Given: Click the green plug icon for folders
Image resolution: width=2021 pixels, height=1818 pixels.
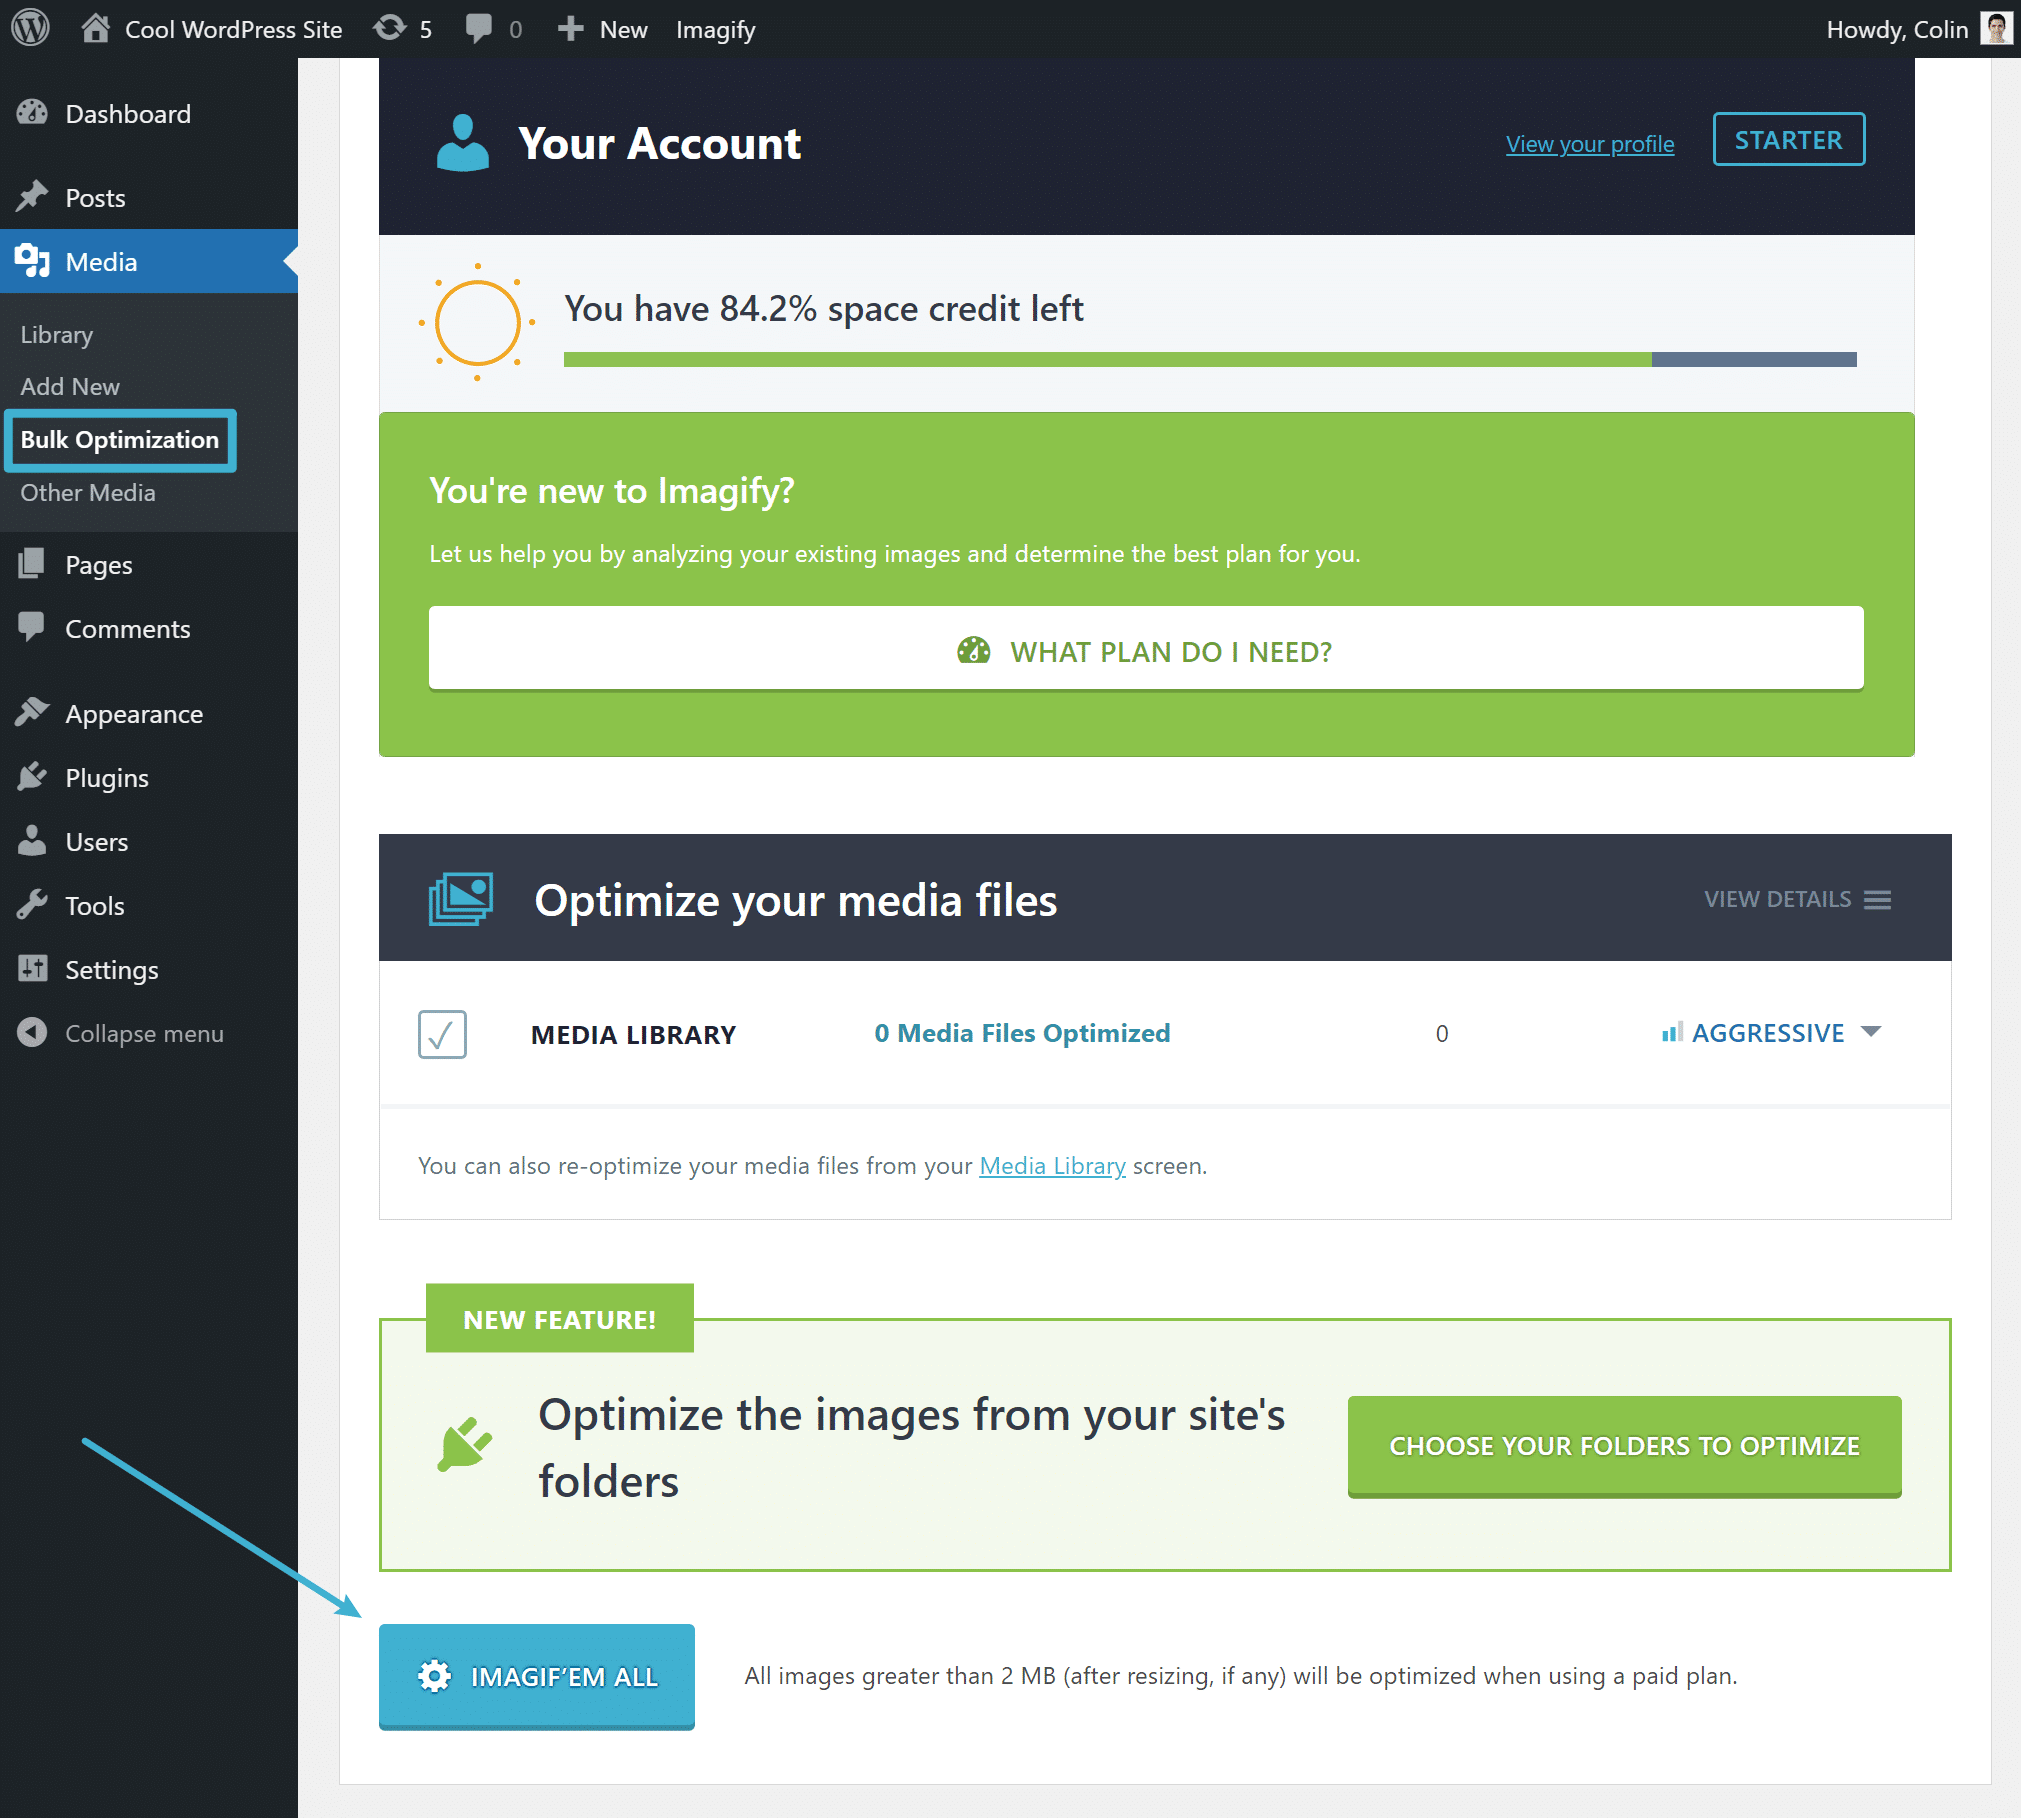Looking at the screenshot, I should [x=465, y=1445].
